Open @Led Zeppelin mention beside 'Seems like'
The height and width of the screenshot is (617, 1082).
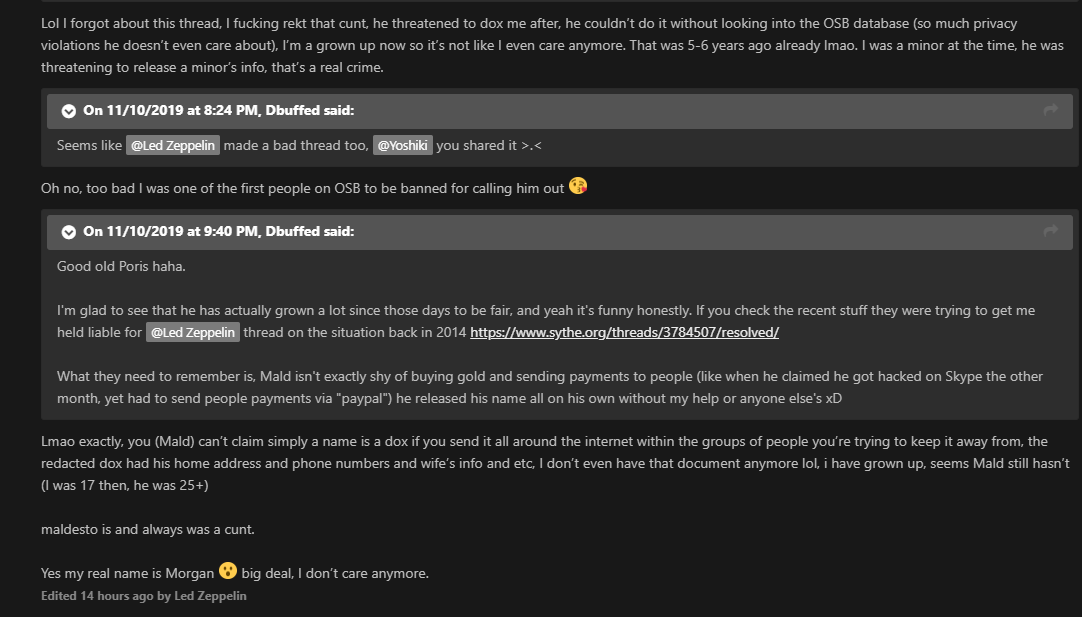click(173, 145)
